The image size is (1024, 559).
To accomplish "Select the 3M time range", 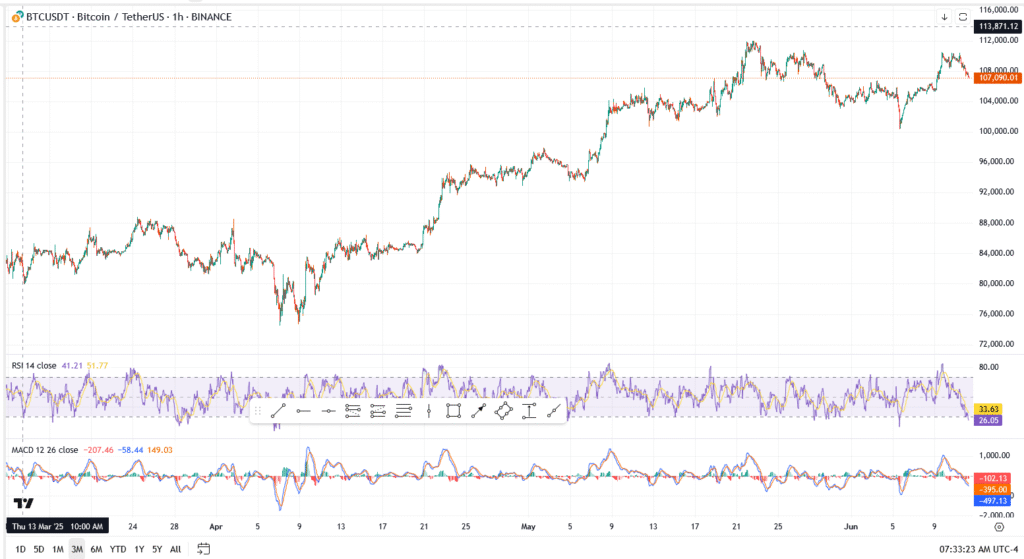I will click(x=77, y=548).
